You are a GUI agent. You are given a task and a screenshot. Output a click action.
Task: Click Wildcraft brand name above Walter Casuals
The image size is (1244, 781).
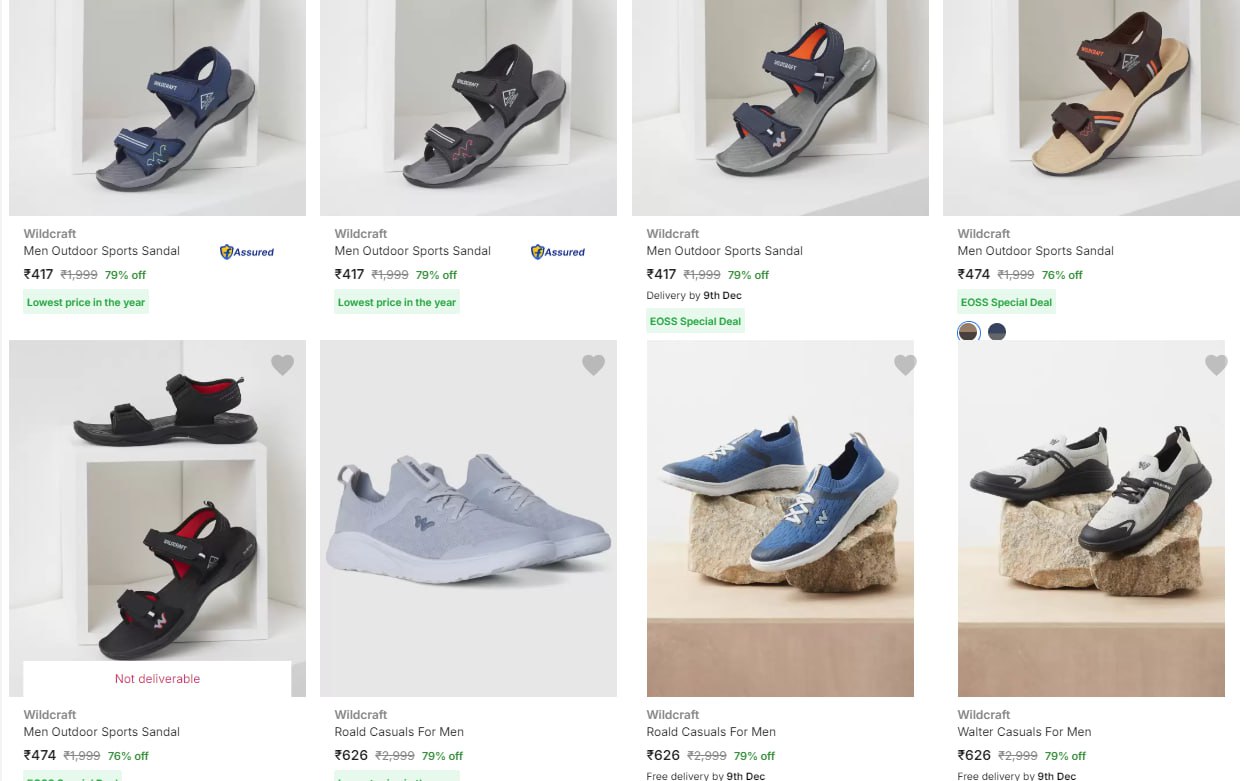(x=984, y=715)
